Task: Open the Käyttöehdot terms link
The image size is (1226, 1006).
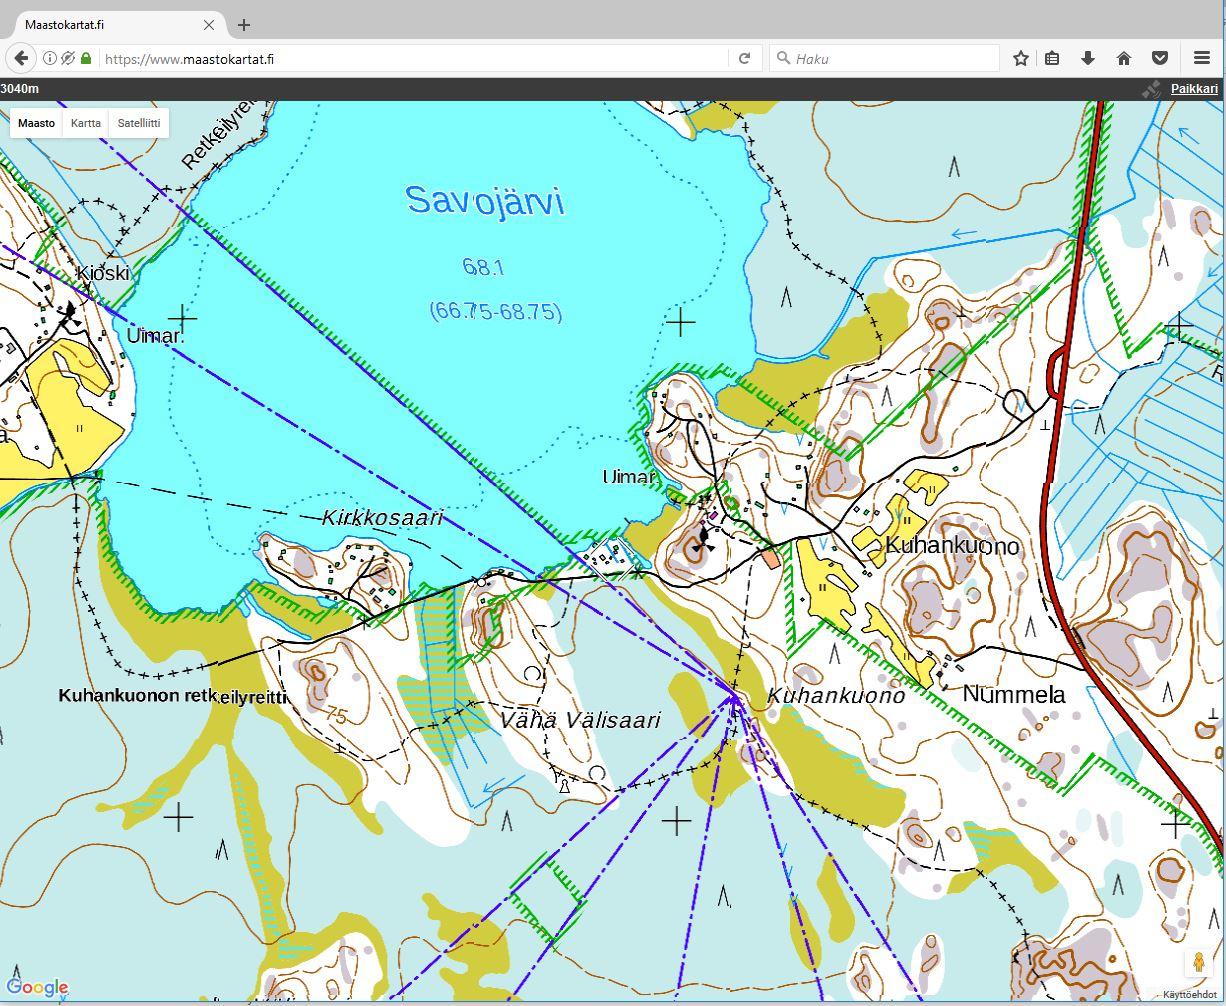Action: pos(1189,995)
